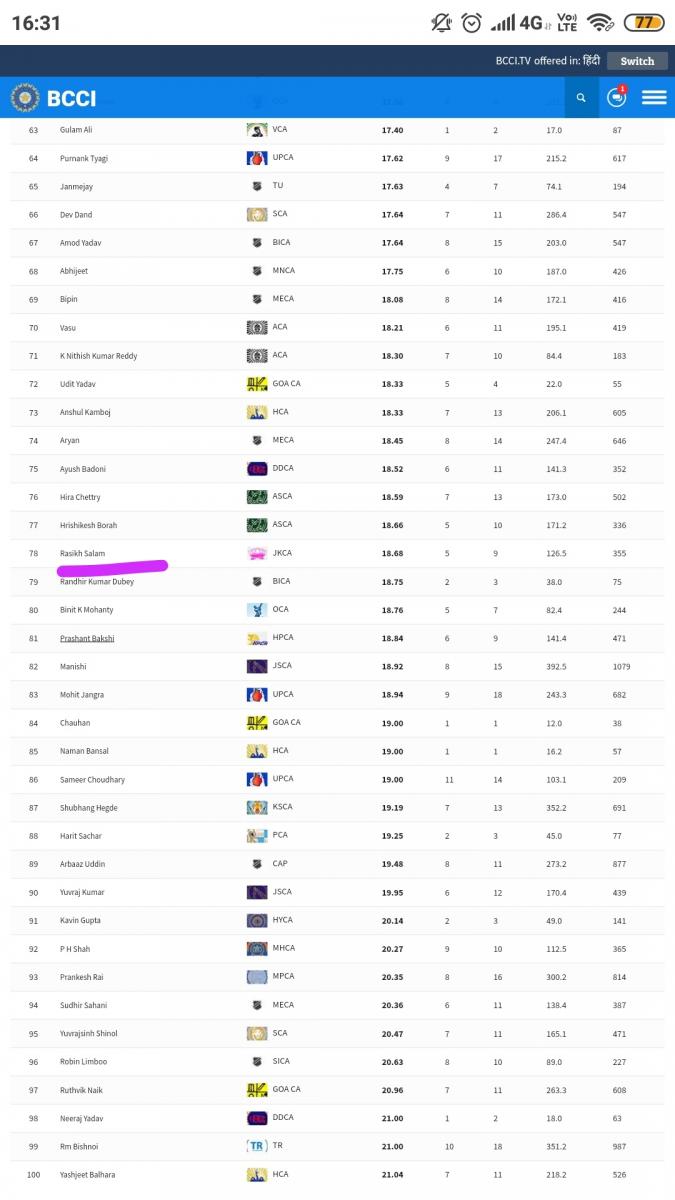
Task: Open the Prashant Bakshi player link
Action: (87, 638)
